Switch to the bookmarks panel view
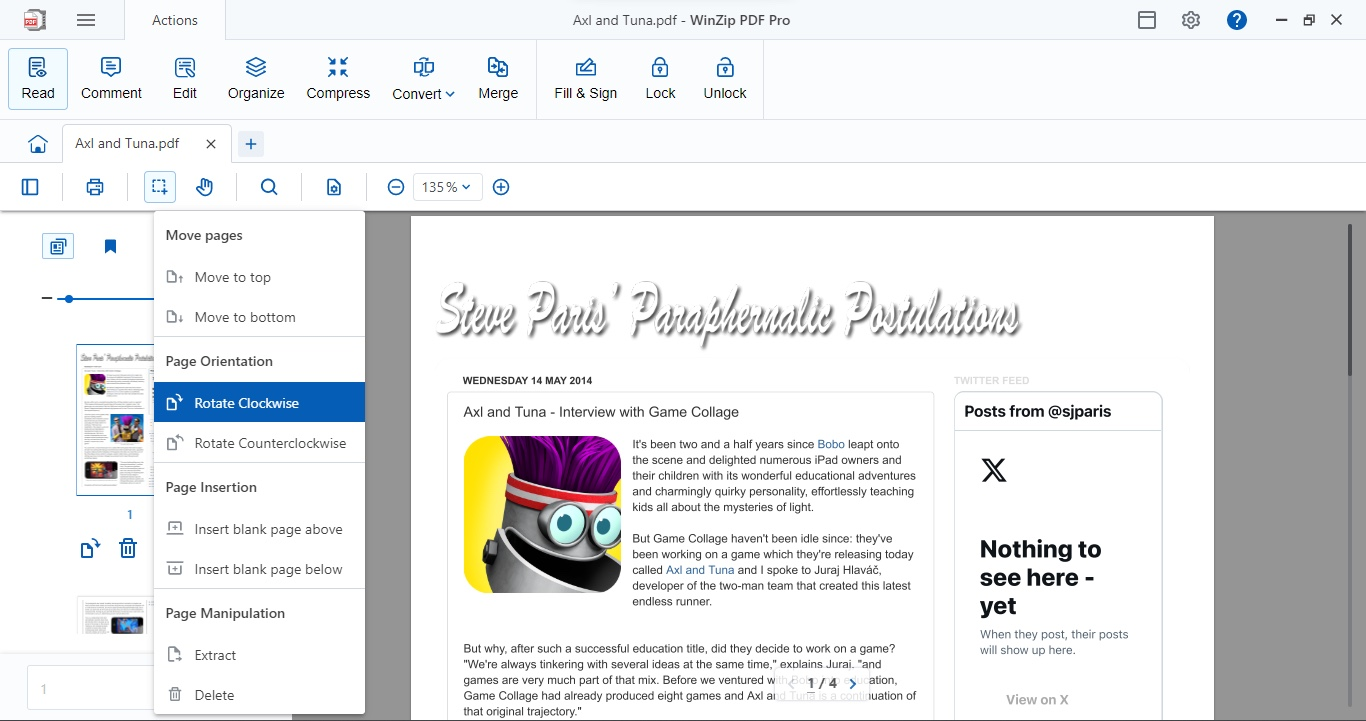The width and height of the screenshot is (1366, 721). point(111,246)
